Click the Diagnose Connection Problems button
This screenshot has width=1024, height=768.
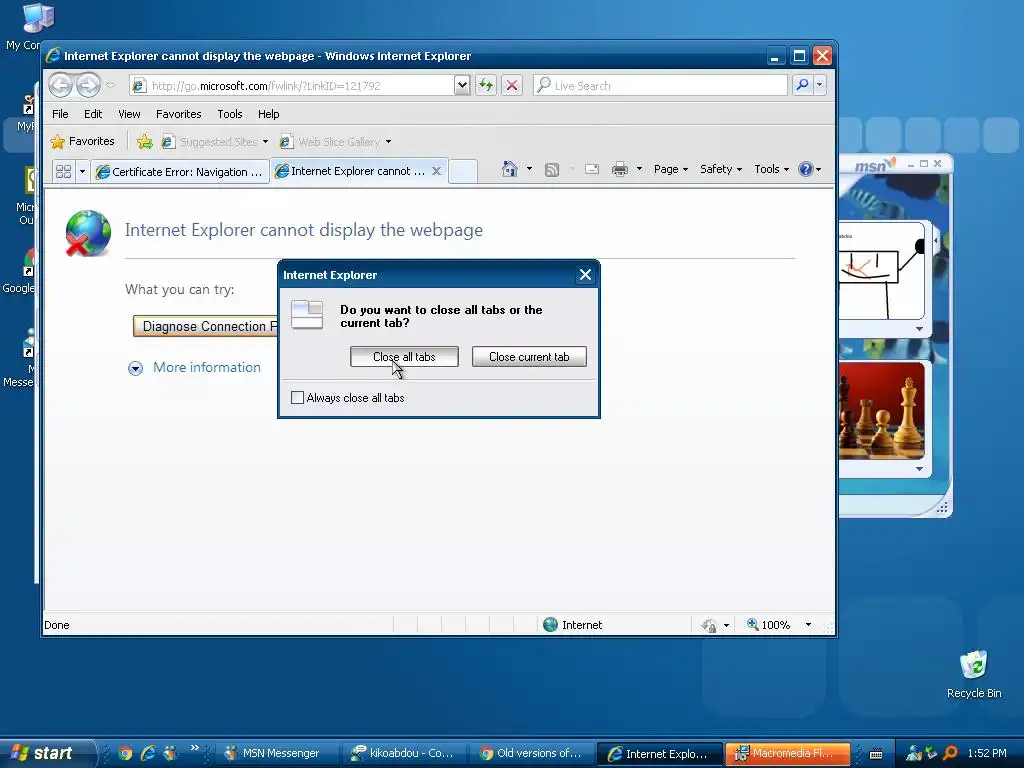point(206,326)
